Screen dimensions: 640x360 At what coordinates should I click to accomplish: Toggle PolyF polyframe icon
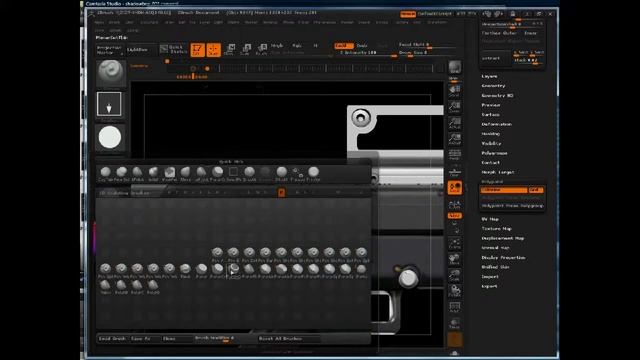[x=455, y=307]
